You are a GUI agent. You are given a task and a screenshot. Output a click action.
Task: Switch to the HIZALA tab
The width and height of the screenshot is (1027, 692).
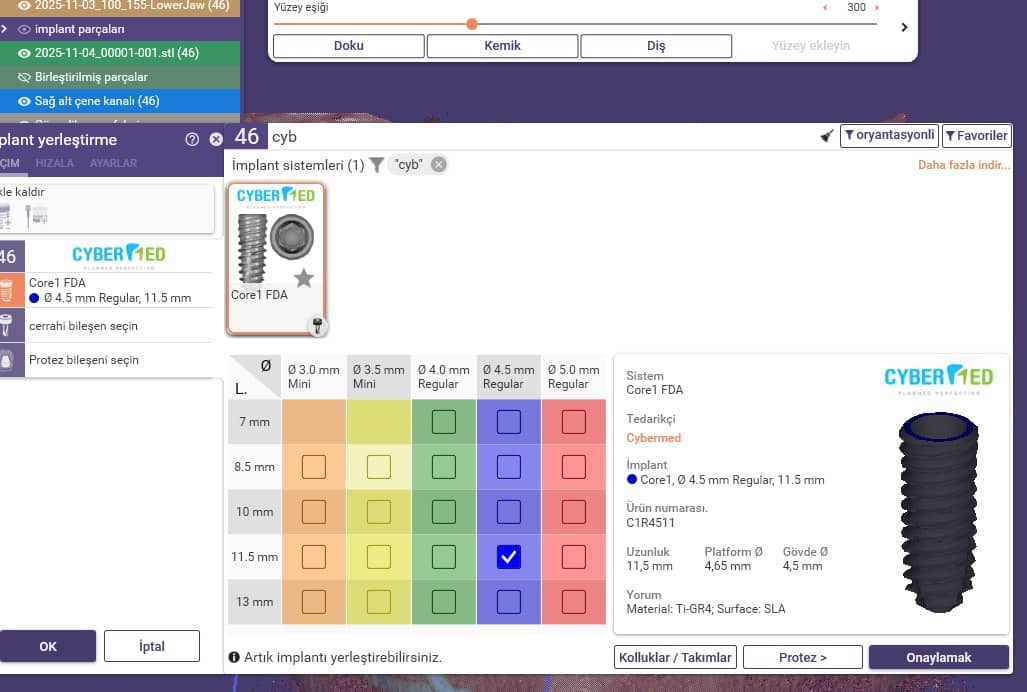point(55,163)
